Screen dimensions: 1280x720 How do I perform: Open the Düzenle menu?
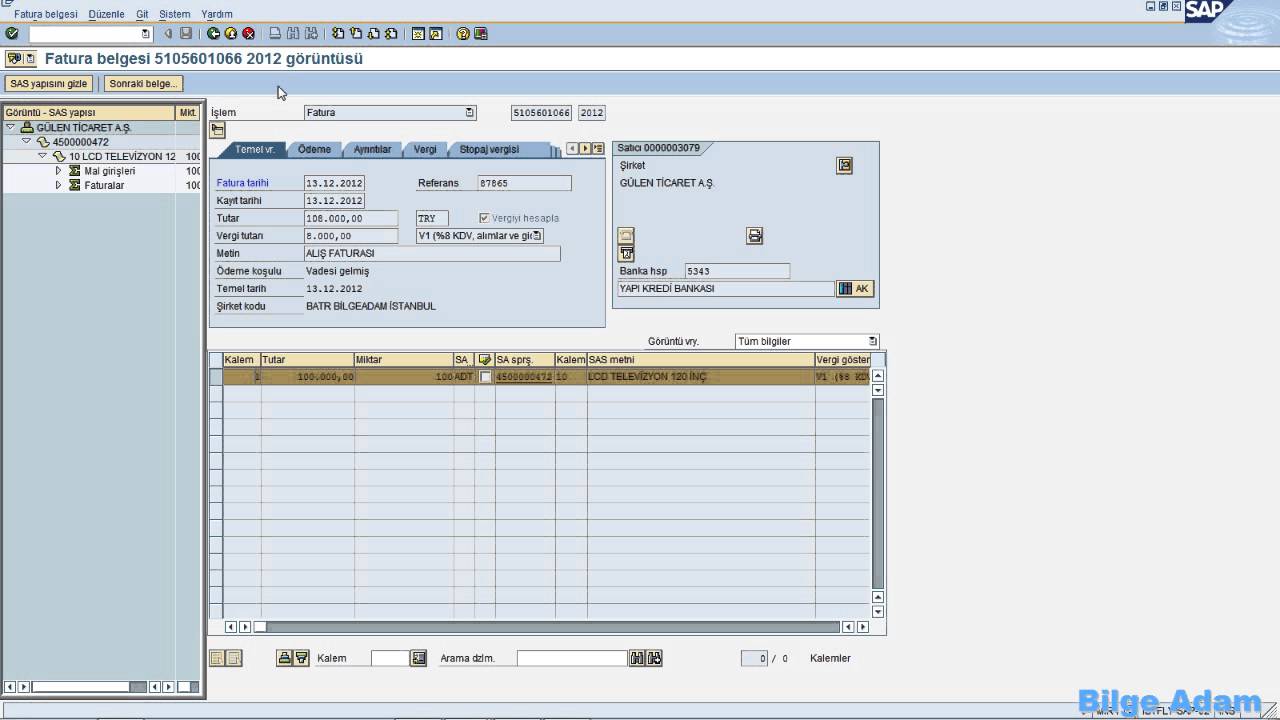pos(107,14)
